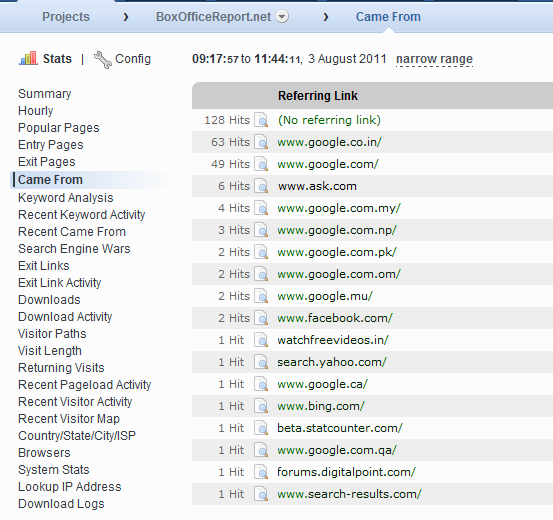Open the narrow range option
The image size is (553, 520).
[434, 59]
